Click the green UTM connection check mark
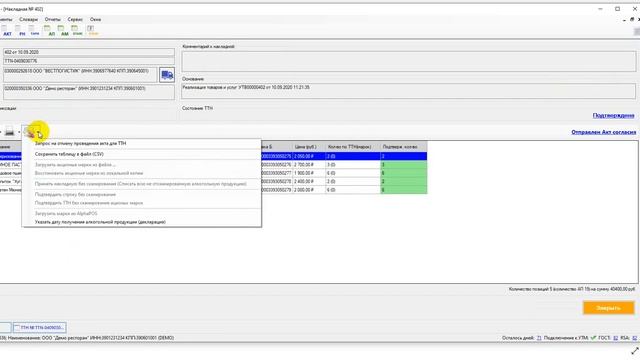This screenshot has height=360, width=640. (593, 338)
